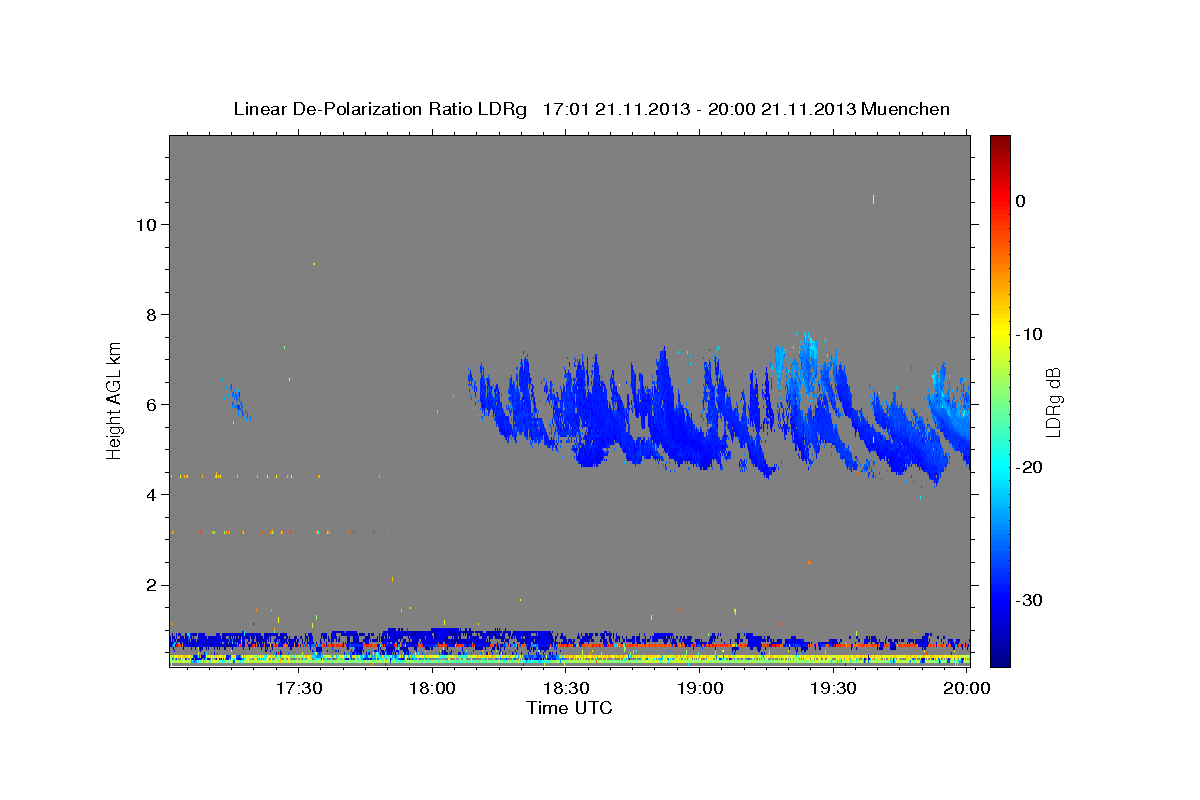
Task: Click the light-blue cloud top near 19:25
Action: click(806, 349)
